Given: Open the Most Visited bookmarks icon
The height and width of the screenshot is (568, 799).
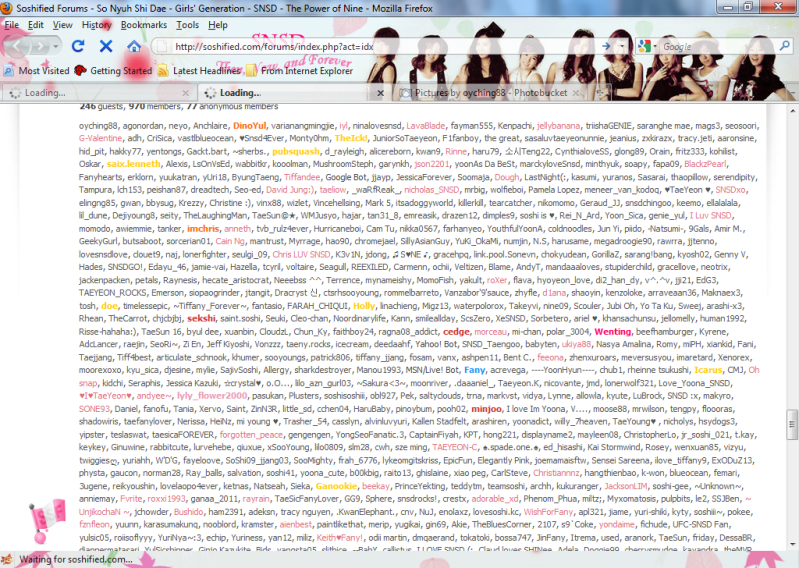Looking at the screenshot, I should 9,71.
